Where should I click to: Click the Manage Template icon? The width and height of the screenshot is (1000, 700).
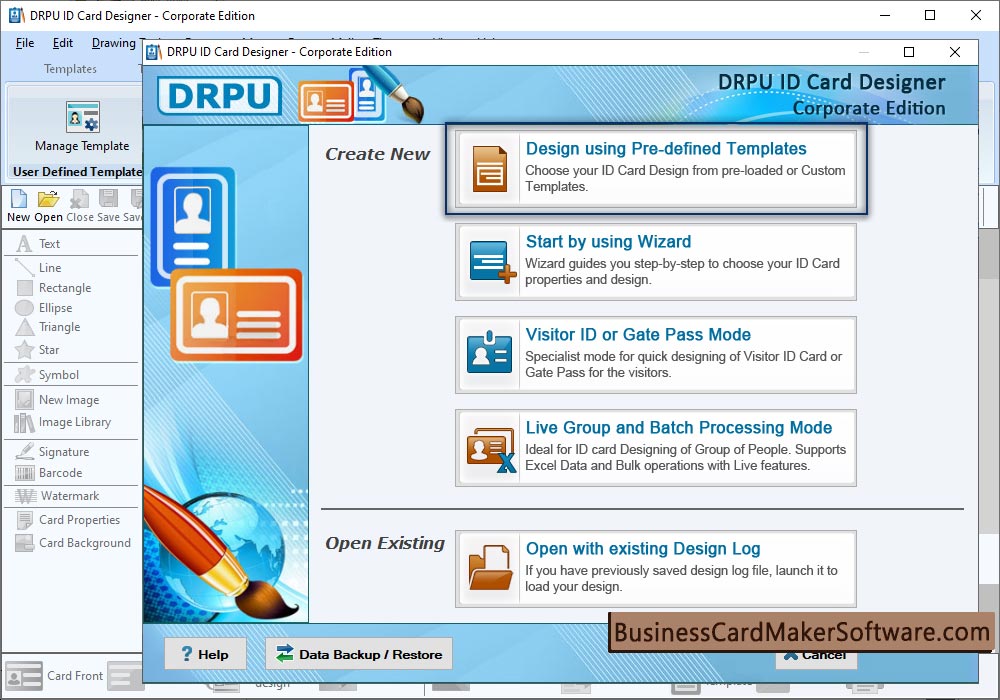(x=82, y=117)
